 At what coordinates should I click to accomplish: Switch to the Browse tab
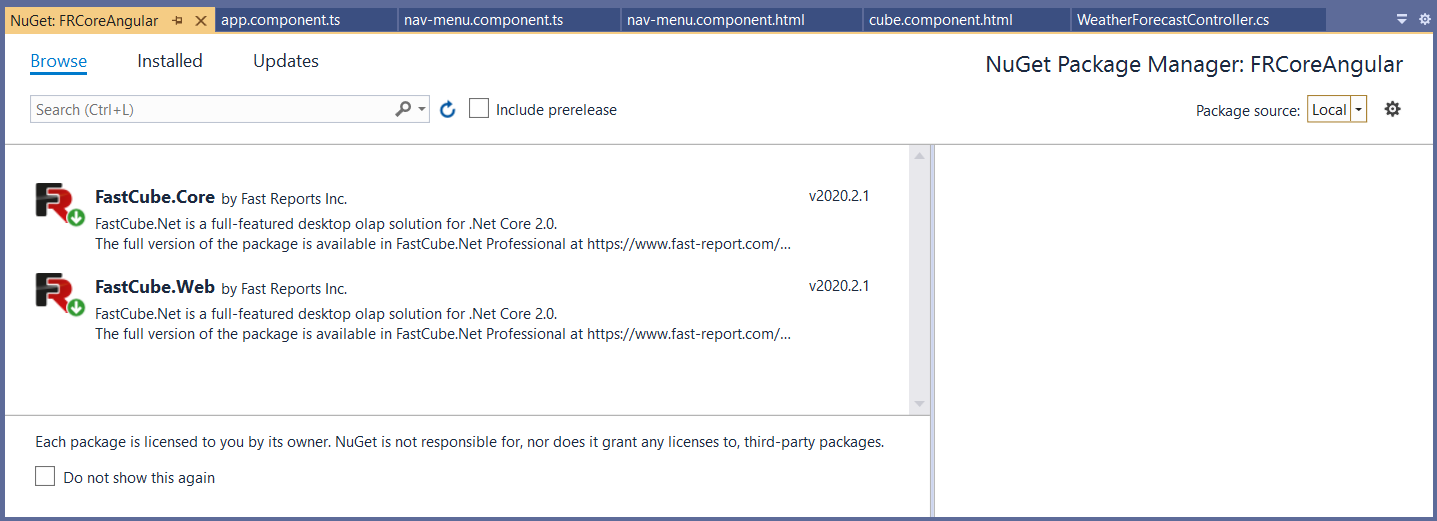(58, 61)
